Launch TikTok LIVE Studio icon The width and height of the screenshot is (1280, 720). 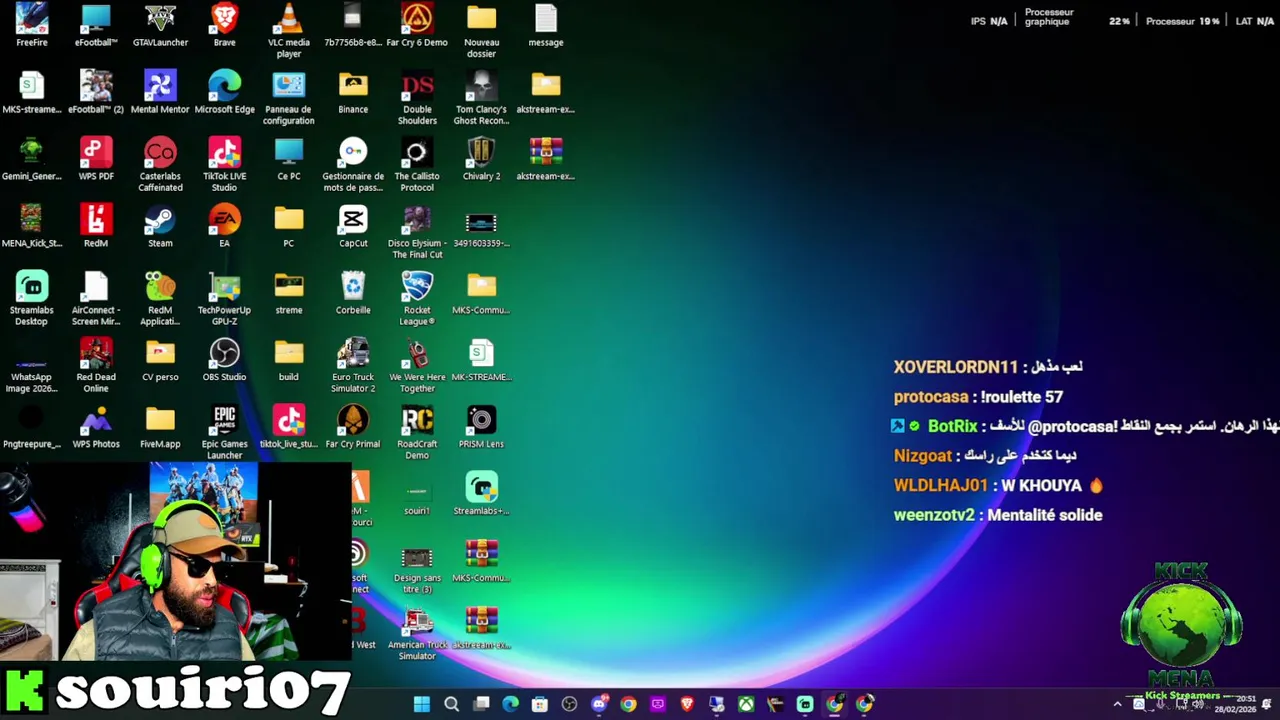(x=225, y=164)
